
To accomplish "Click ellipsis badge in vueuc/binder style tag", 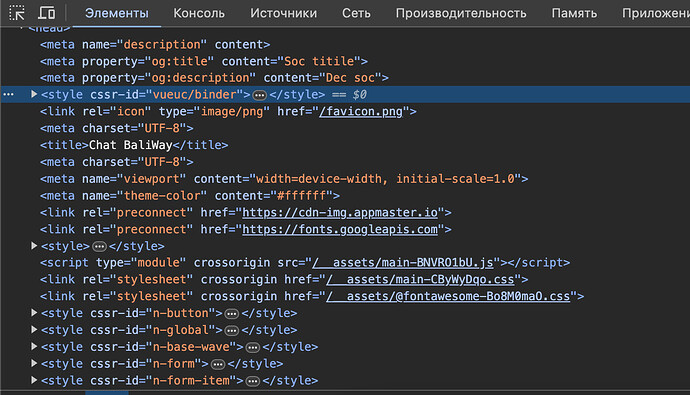I will pos(260,95).
